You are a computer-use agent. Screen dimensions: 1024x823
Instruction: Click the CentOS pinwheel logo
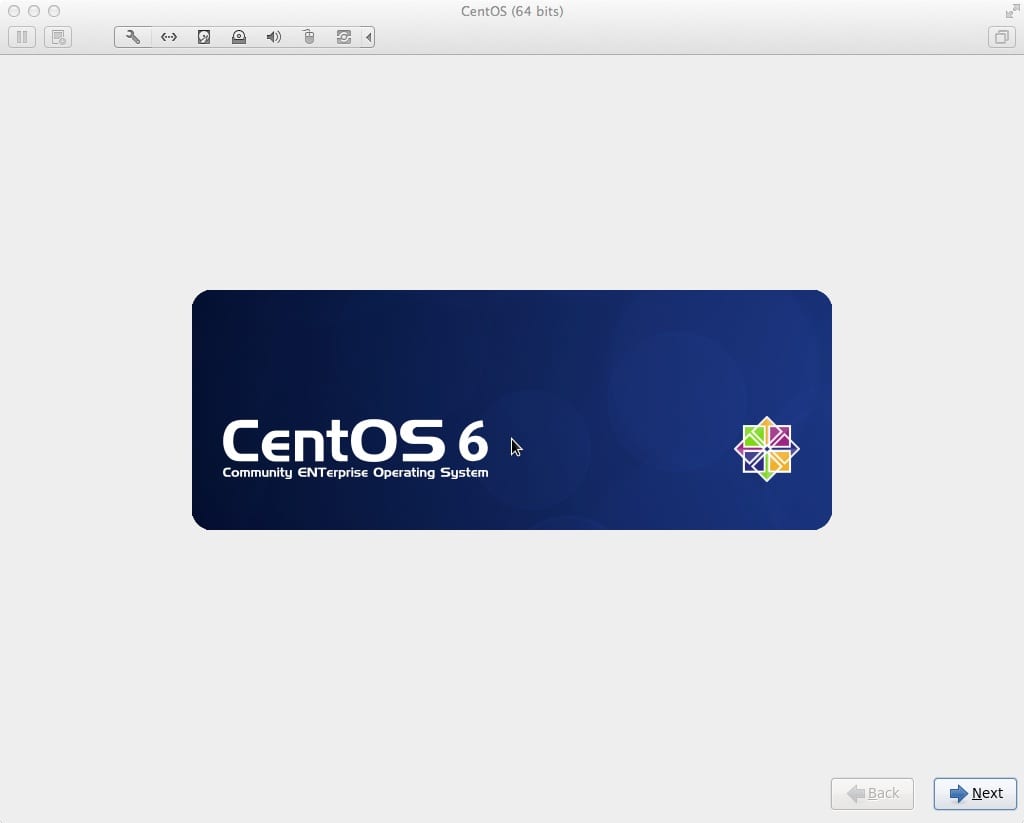point(767,449)
